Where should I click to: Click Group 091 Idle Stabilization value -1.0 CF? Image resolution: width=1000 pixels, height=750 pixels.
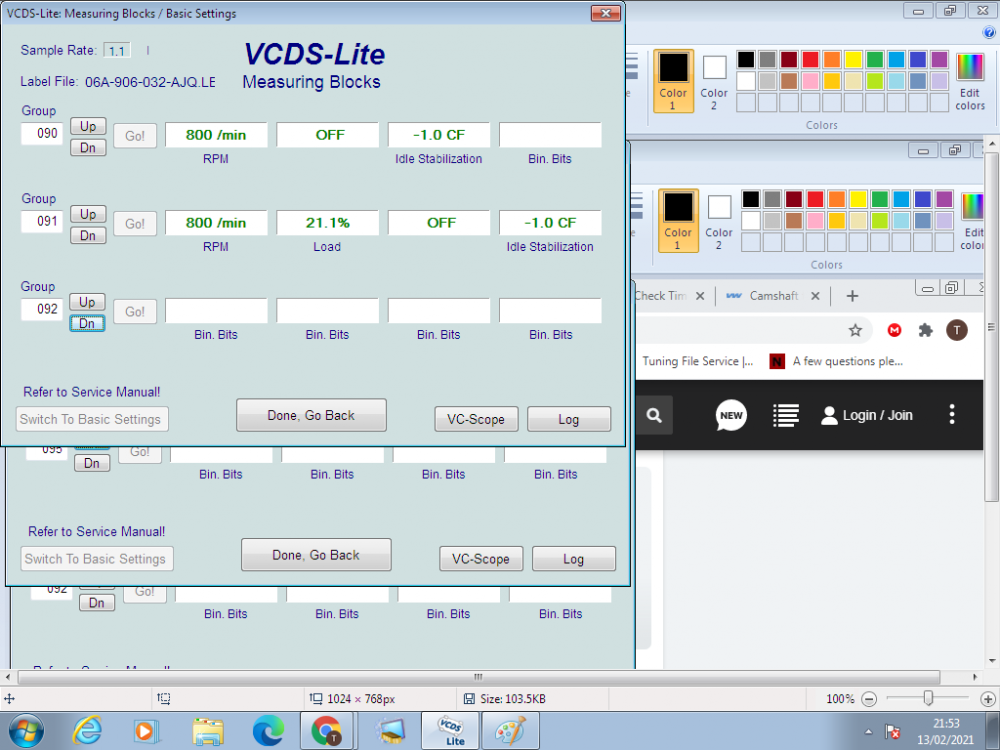point(550,223)
